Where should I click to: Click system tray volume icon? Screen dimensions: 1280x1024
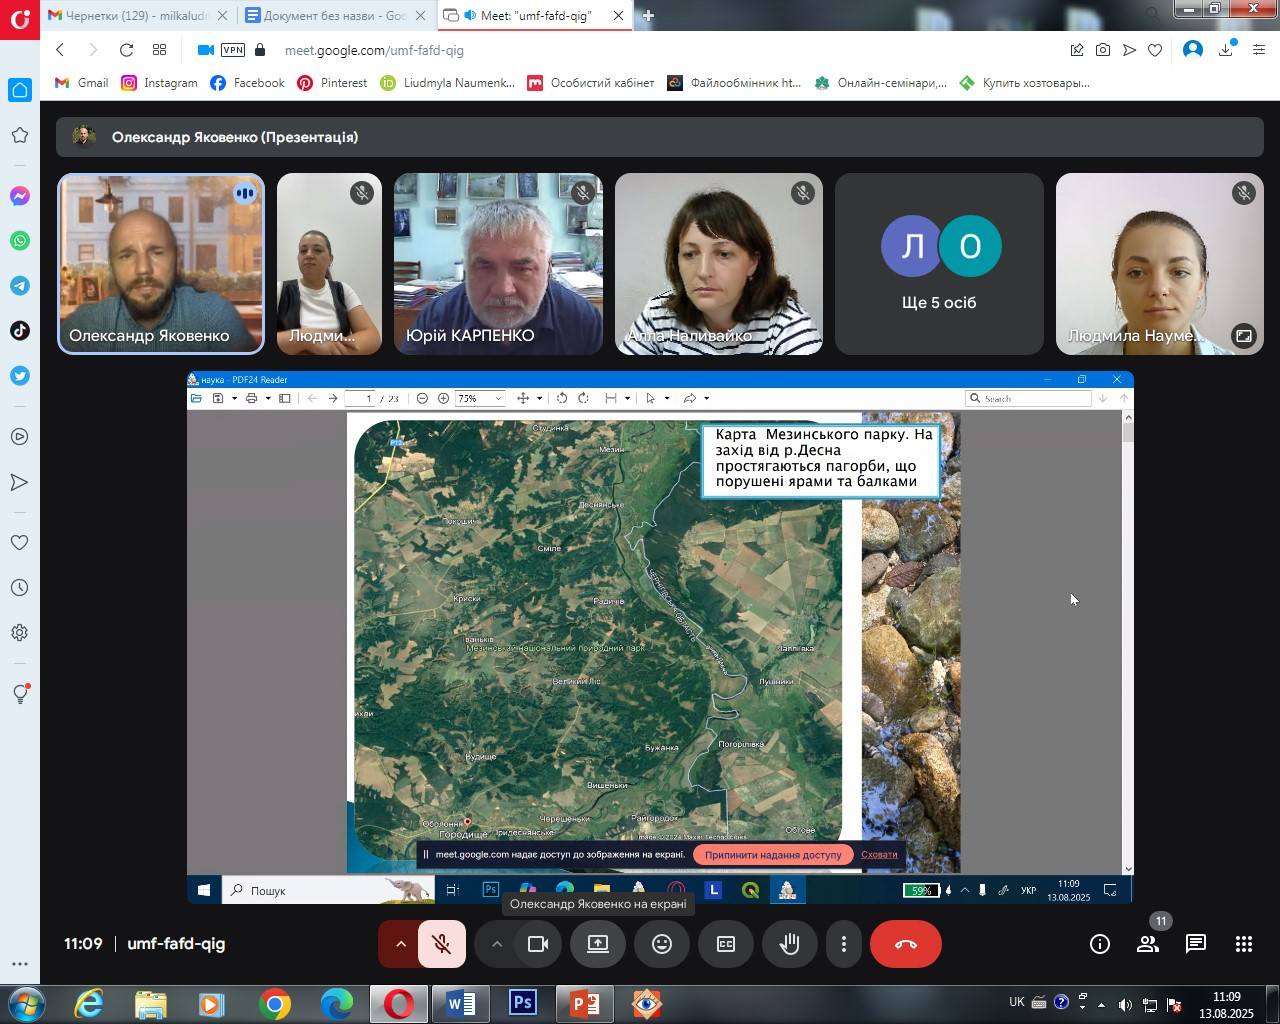(1125, 1005)
